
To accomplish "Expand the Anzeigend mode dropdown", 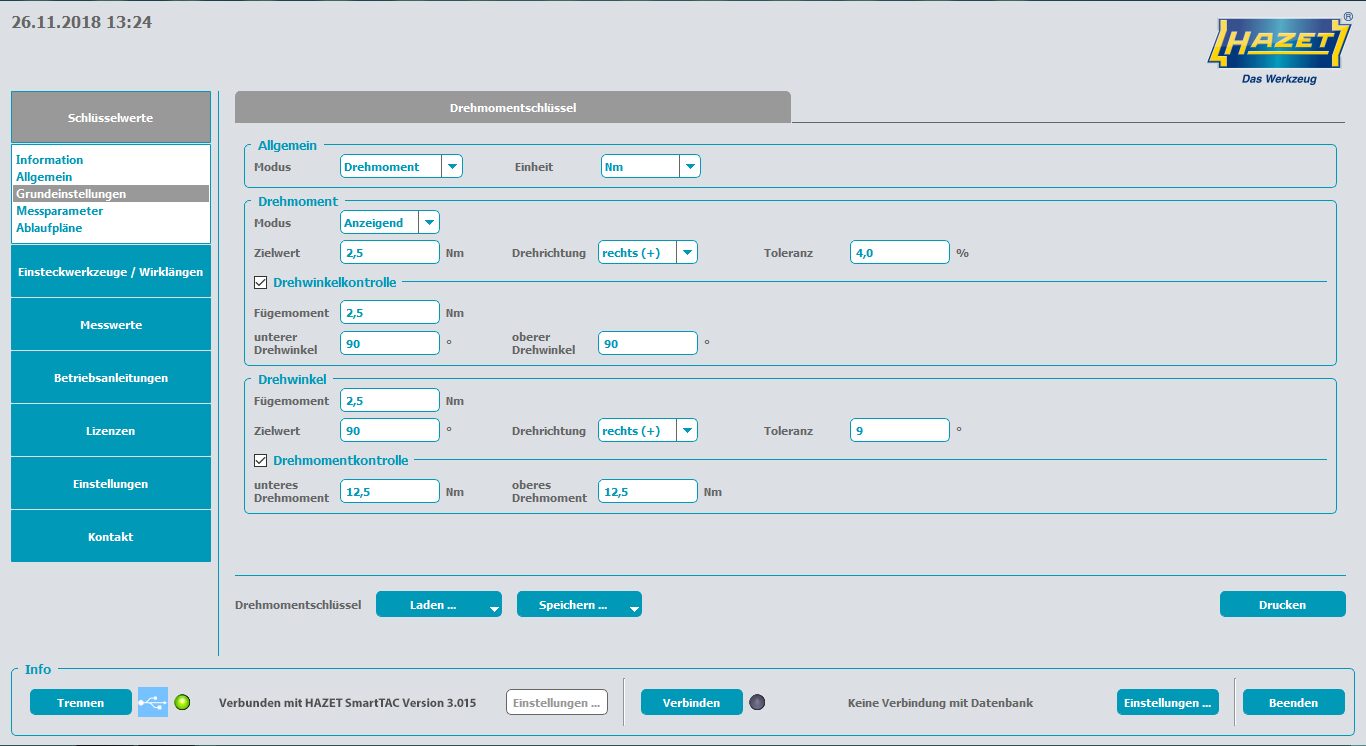I will click(x=390, y=222).
